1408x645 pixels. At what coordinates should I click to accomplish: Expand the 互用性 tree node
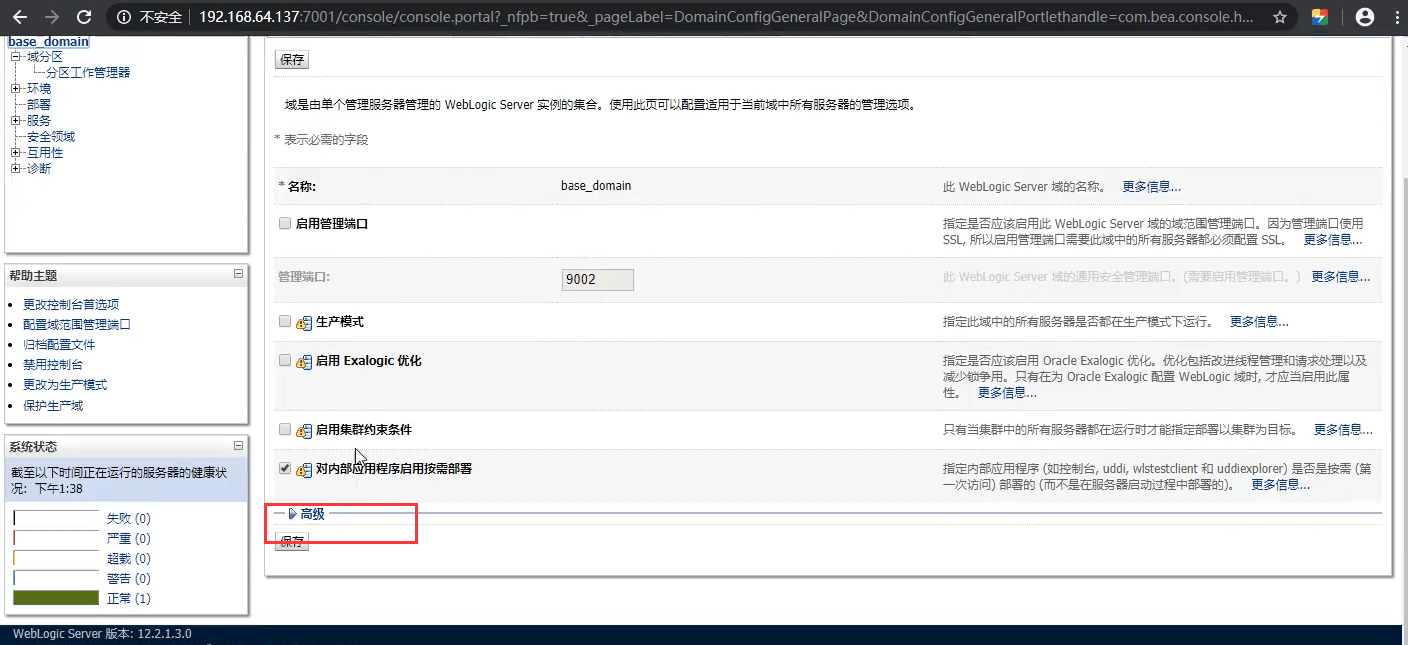(15, 153)
